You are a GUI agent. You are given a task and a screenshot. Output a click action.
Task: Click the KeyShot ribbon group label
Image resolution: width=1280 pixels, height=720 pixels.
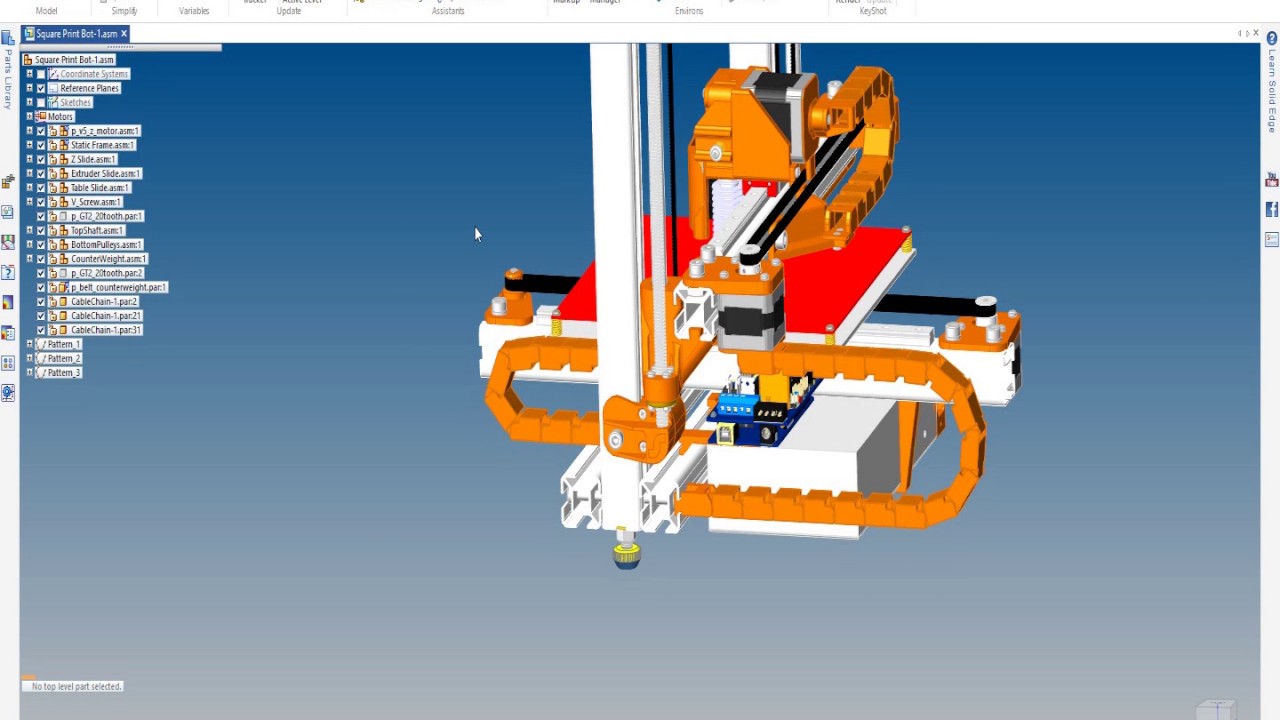click(873, 11)
